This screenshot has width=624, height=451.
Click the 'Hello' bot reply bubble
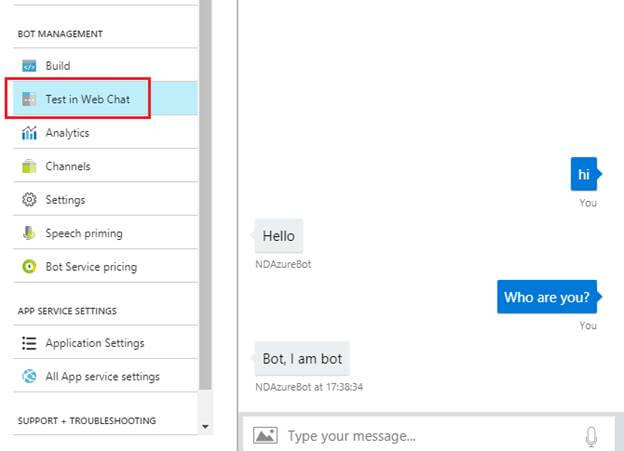278,236
